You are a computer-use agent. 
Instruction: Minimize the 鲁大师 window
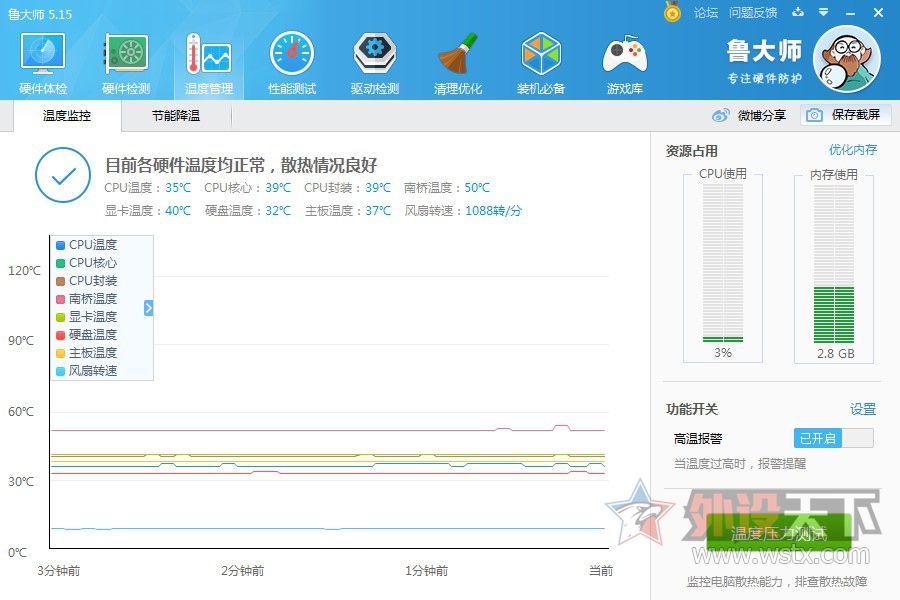pos(851,13)
